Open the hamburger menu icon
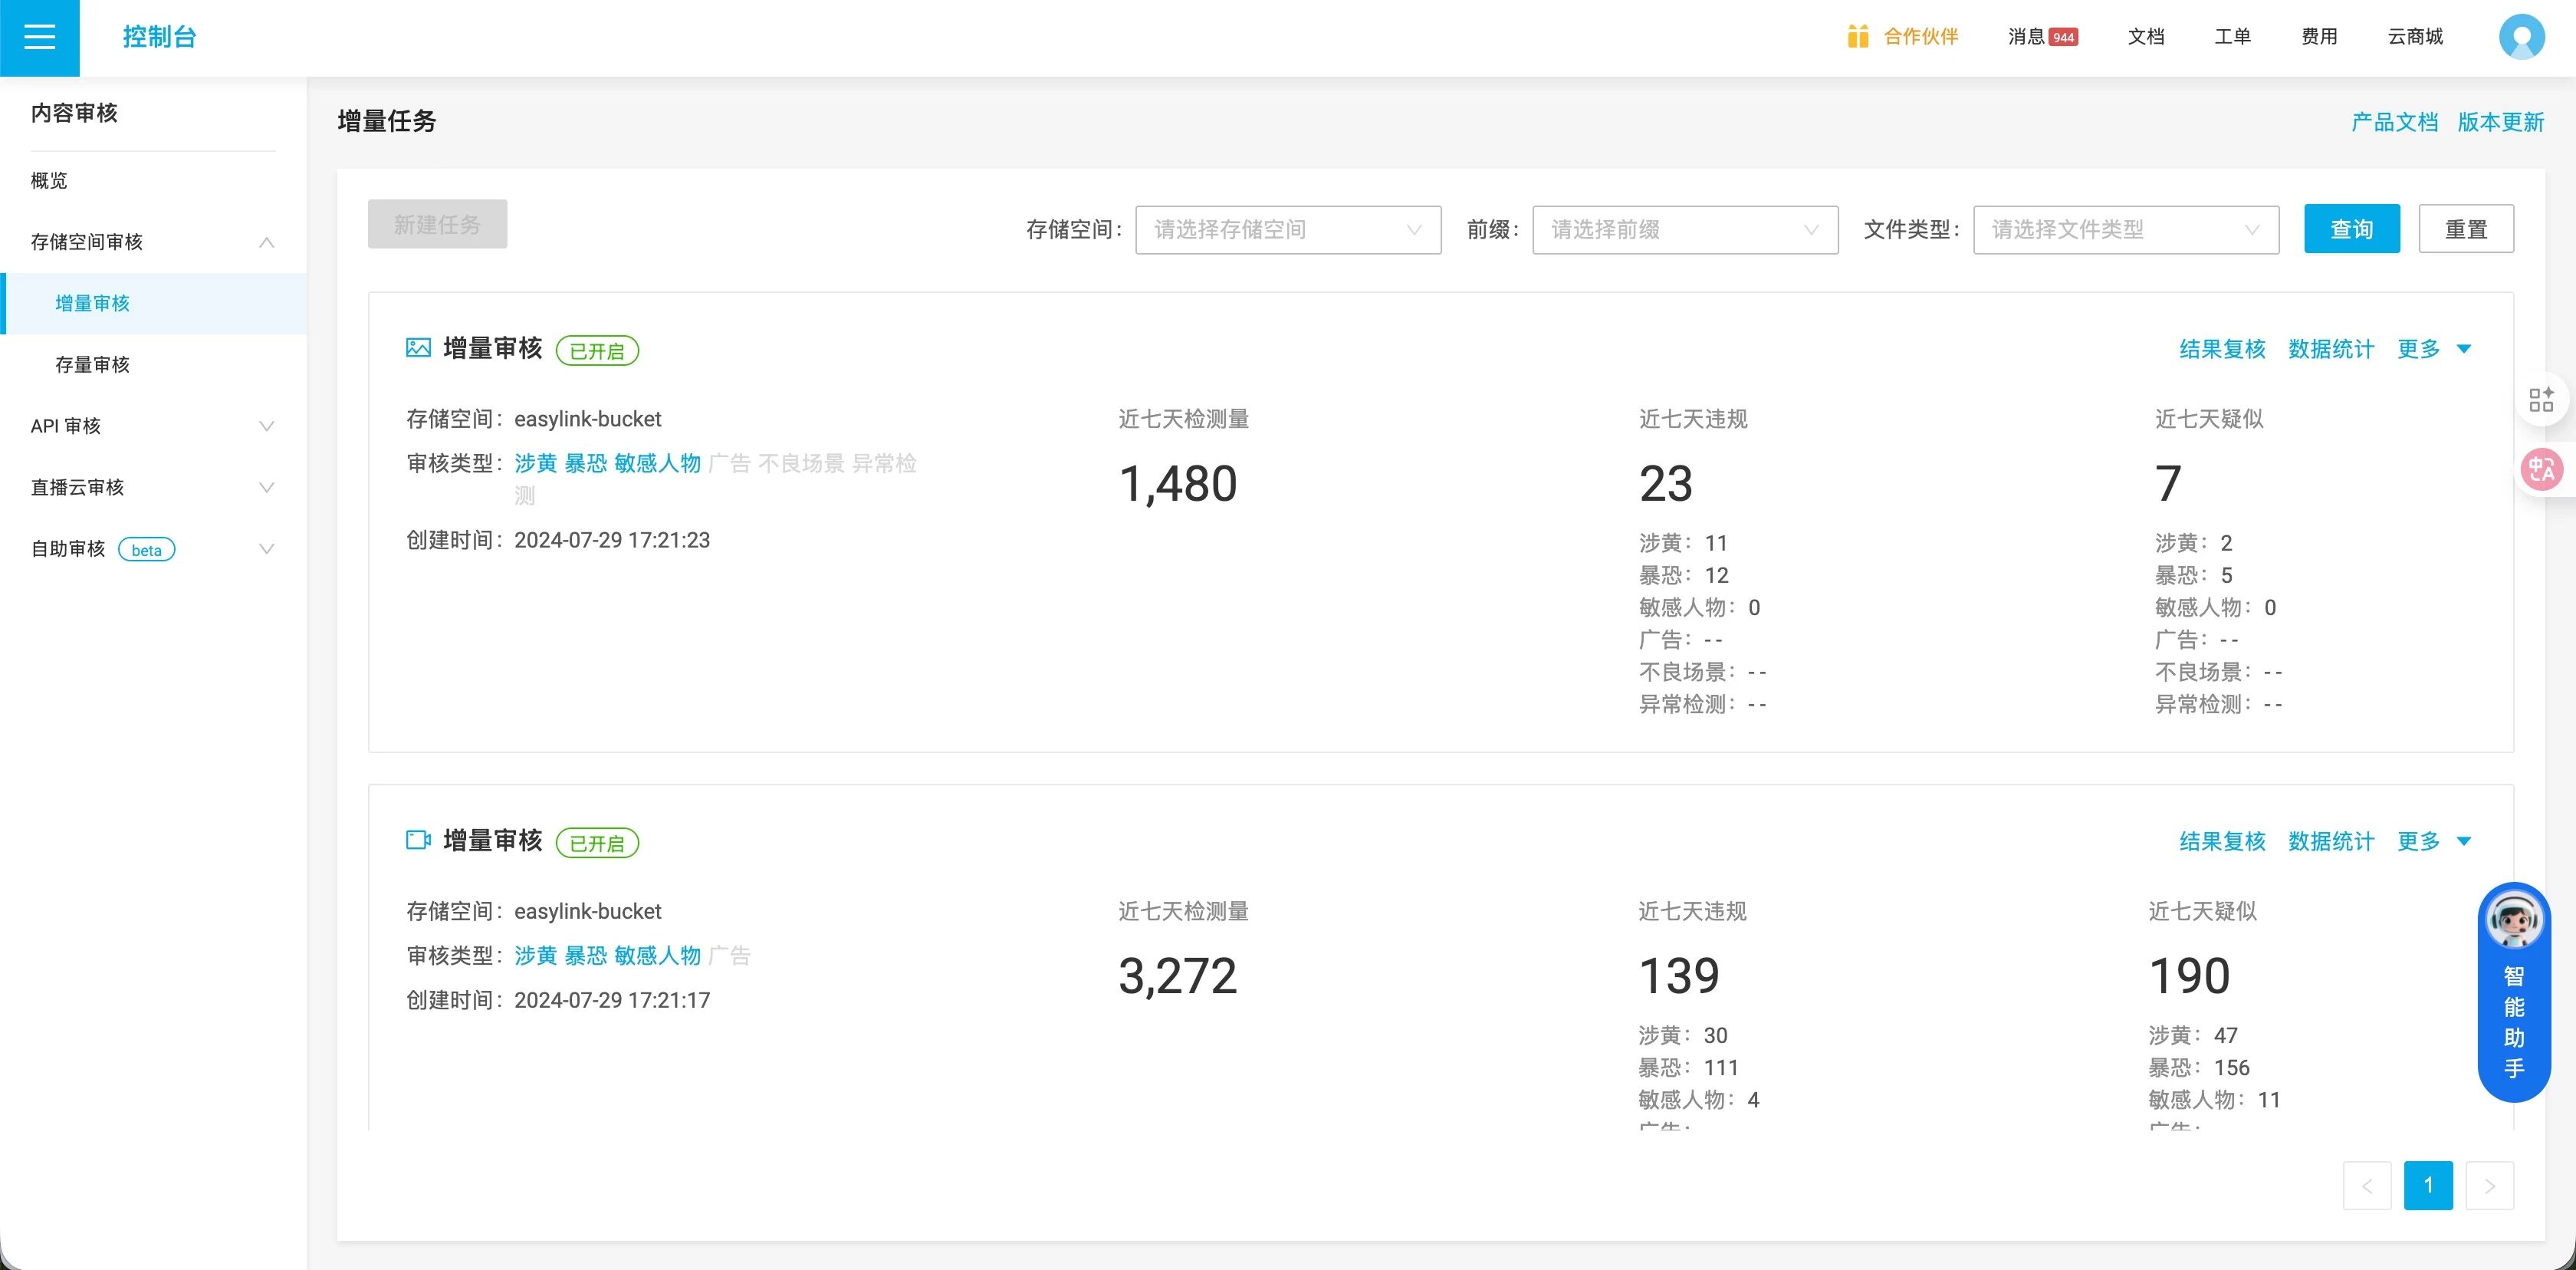The image size is (2576, 1270). [x=39, y=37]
